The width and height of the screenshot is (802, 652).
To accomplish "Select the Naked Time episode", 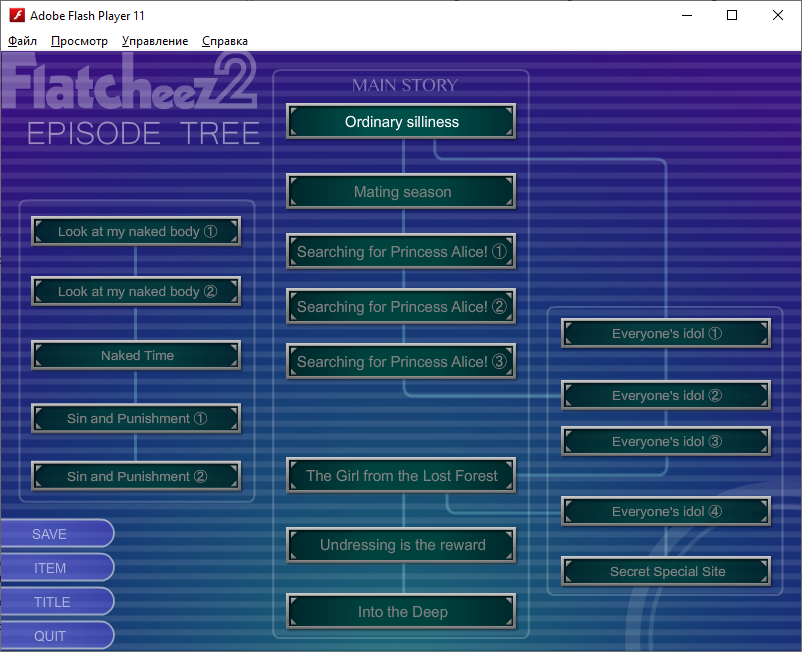I will 136,355.
